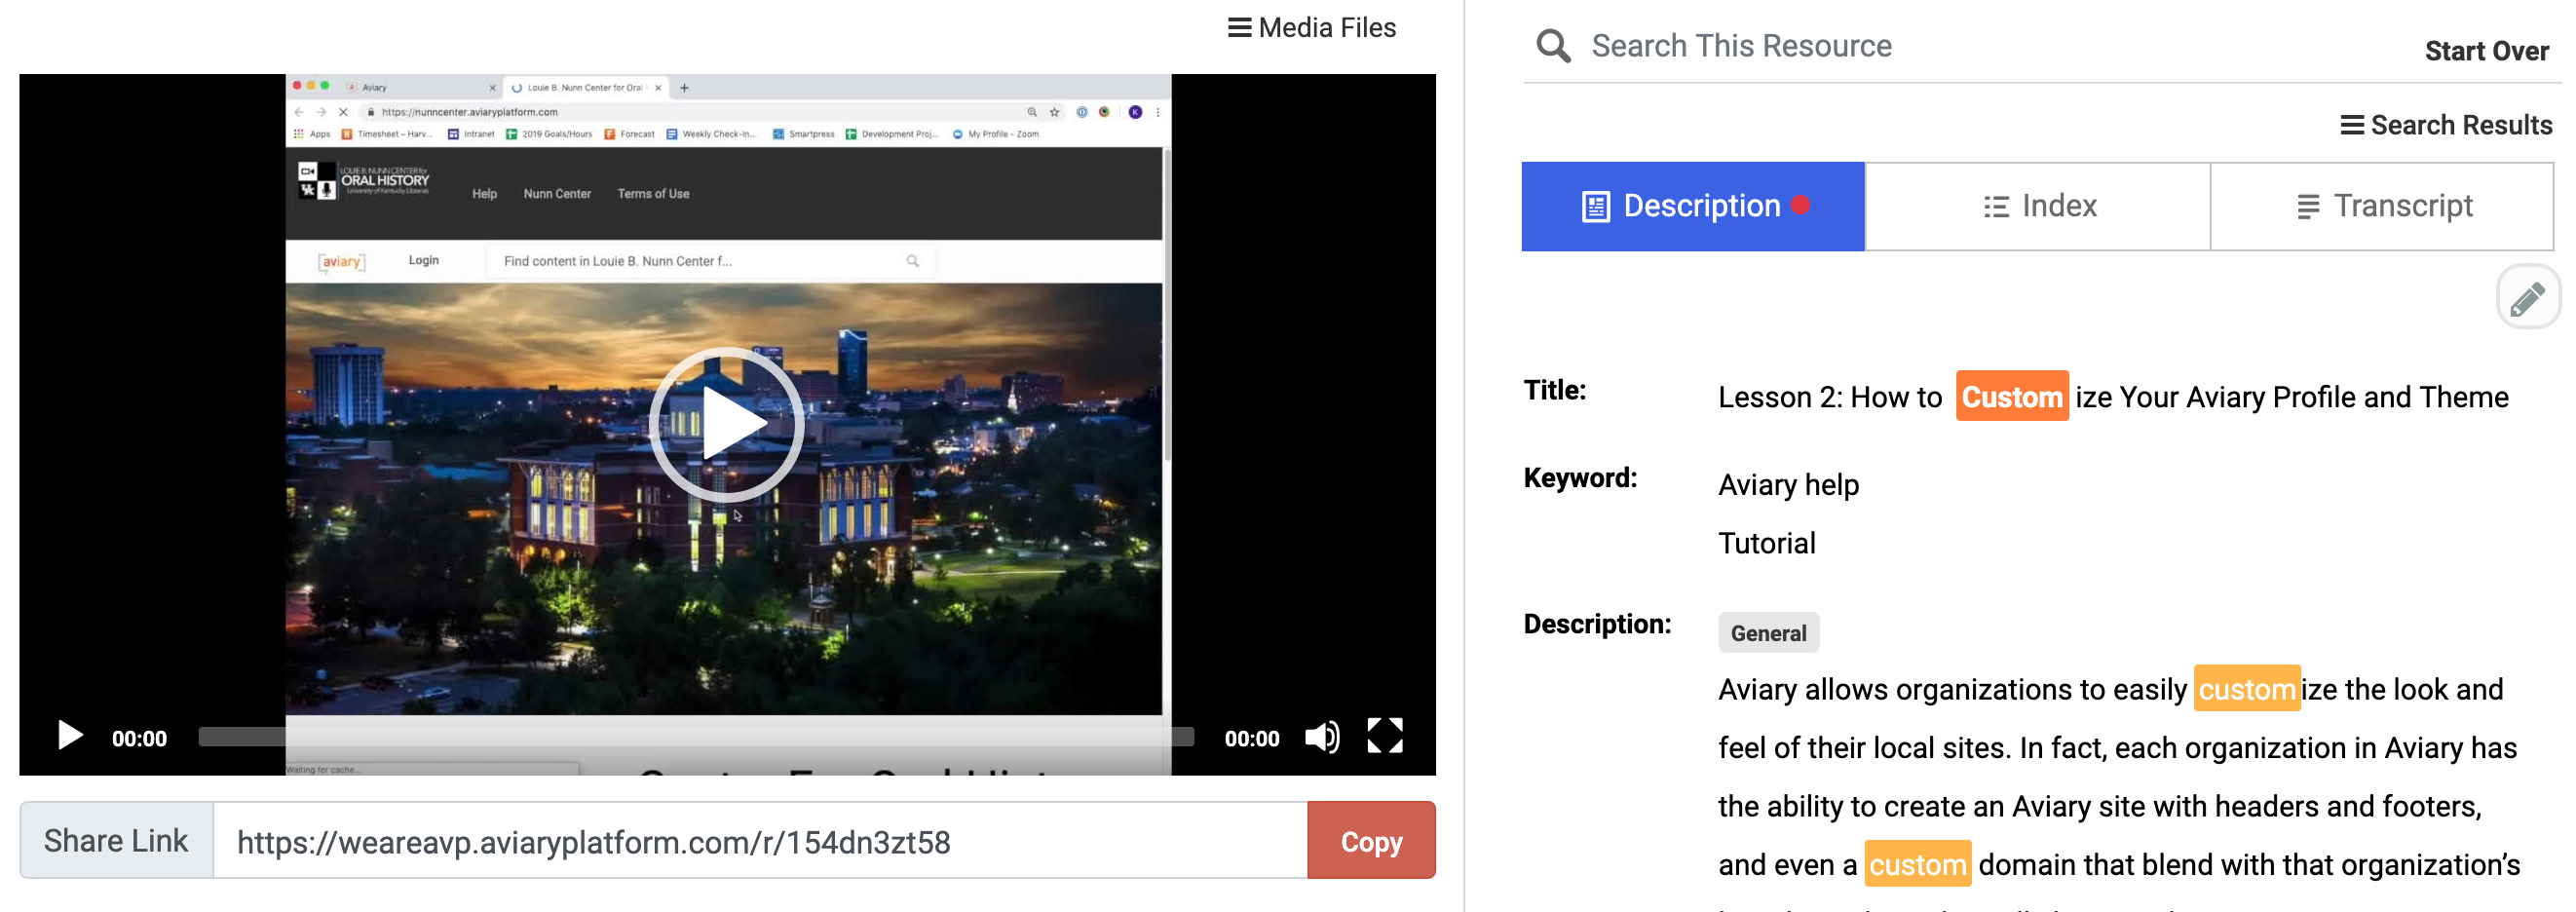This screenshot has width=2576, height=912.
Task: Click Start Over
Action: 2486,51
